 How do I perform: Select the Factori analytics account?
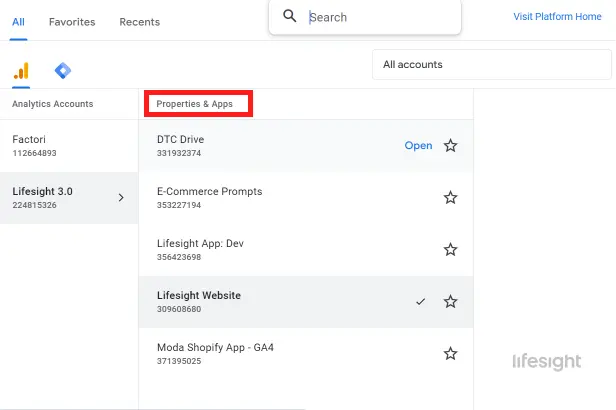pyautogui.click(x=69, y=146)
